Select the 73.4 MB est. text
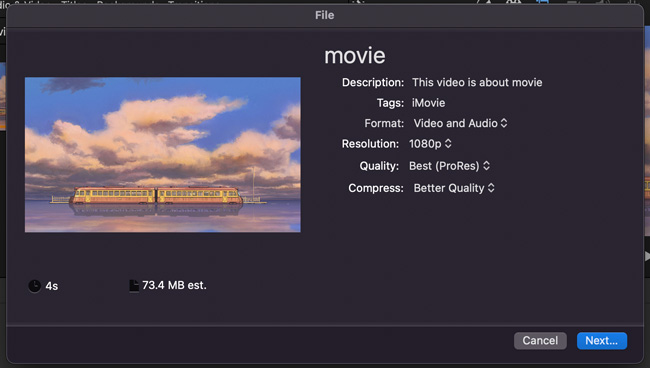 174,286
